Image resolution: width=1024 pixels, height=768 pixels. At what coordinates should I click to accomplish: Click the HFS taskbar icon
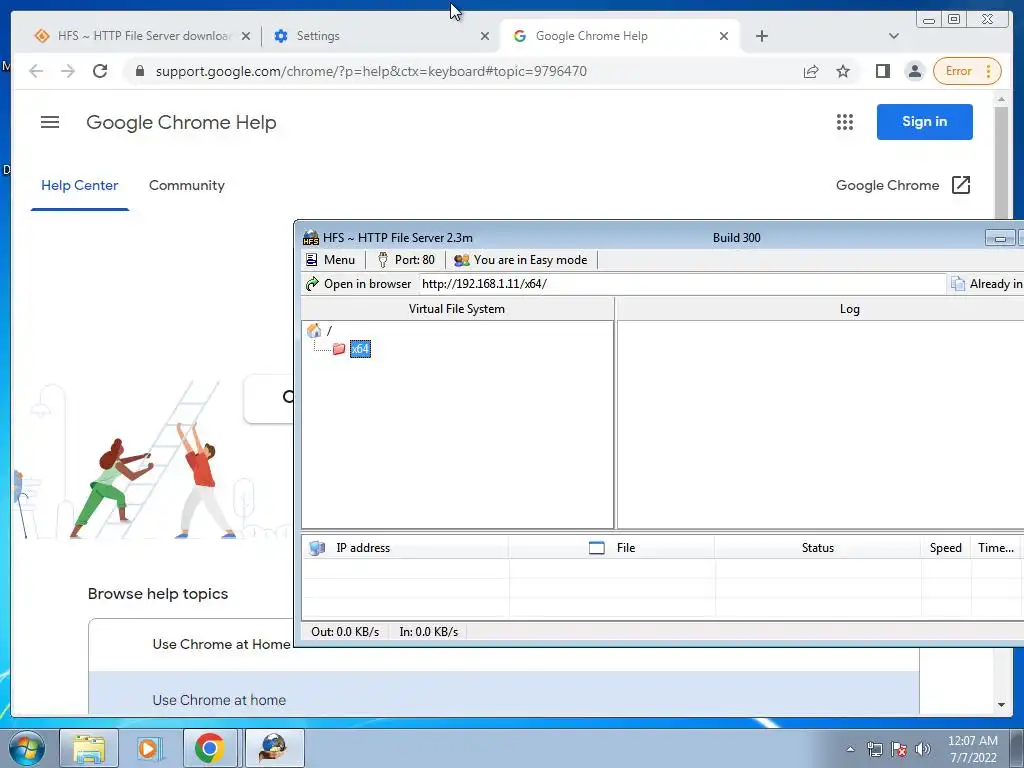point(274,748)
